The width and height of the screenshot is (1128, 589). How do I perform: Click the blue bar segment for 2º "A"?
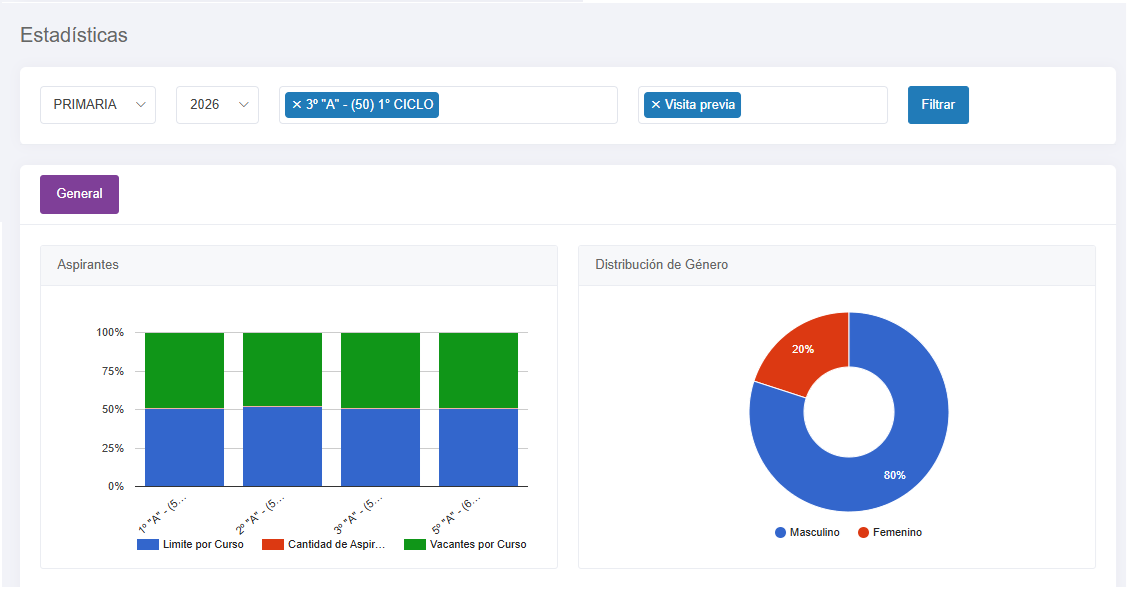[x=282, y=447]
